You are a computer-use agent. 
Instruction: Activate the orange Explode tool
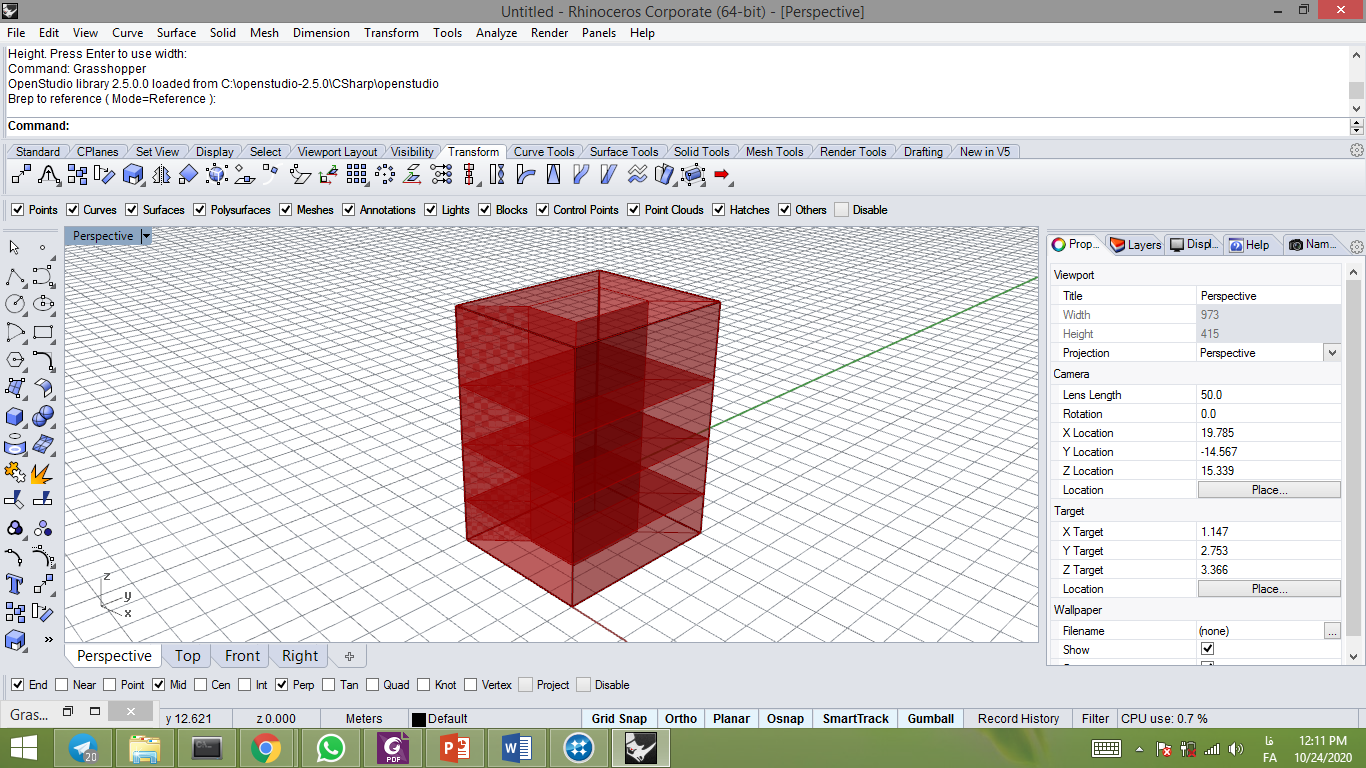point(43,472)
